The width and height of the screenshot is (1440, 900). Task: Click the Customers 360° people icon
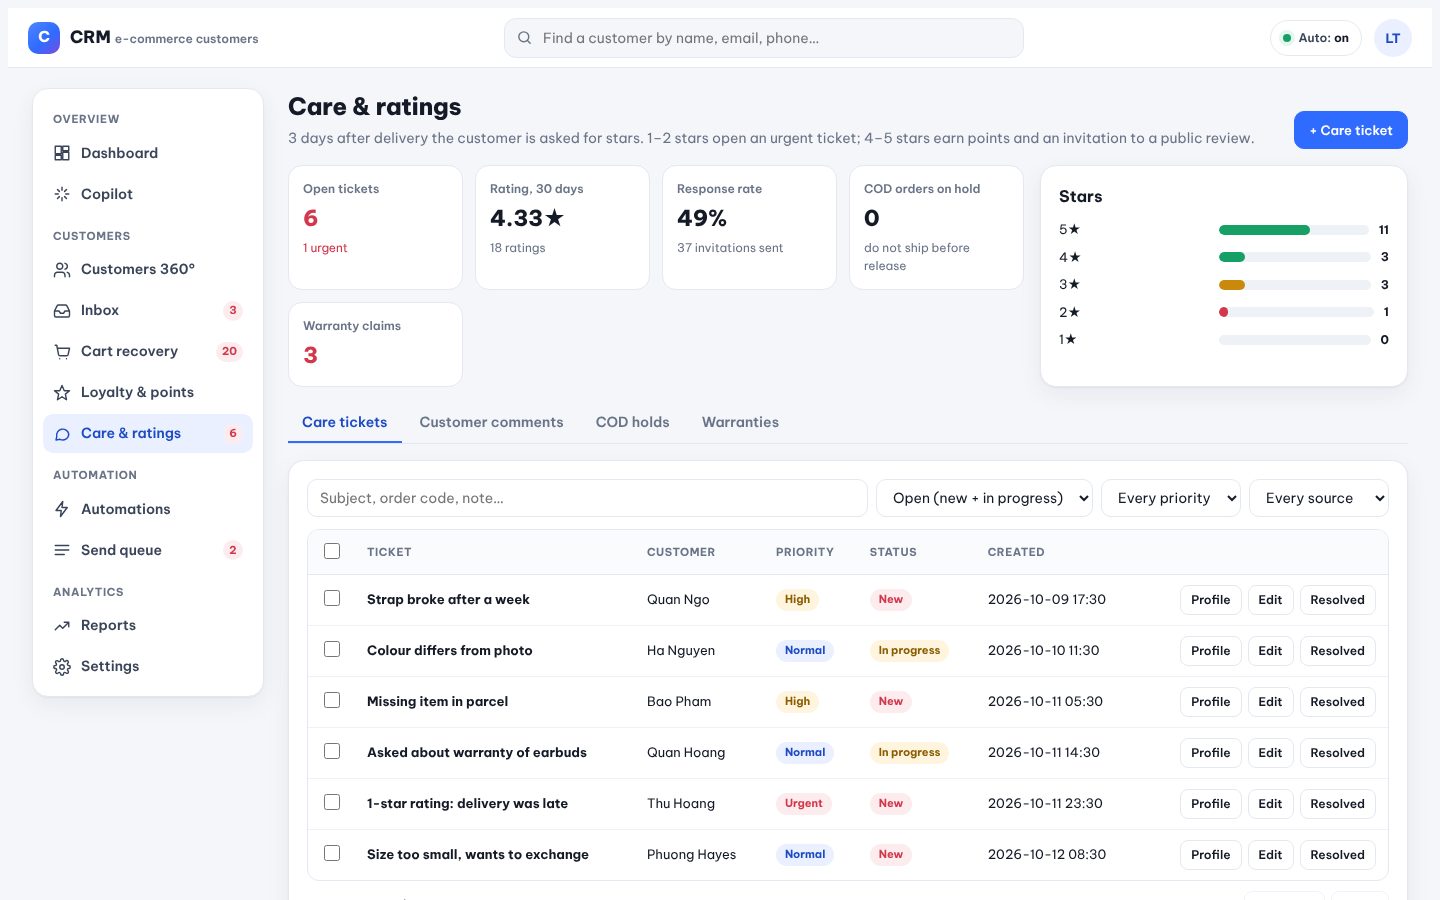[62, 269]
